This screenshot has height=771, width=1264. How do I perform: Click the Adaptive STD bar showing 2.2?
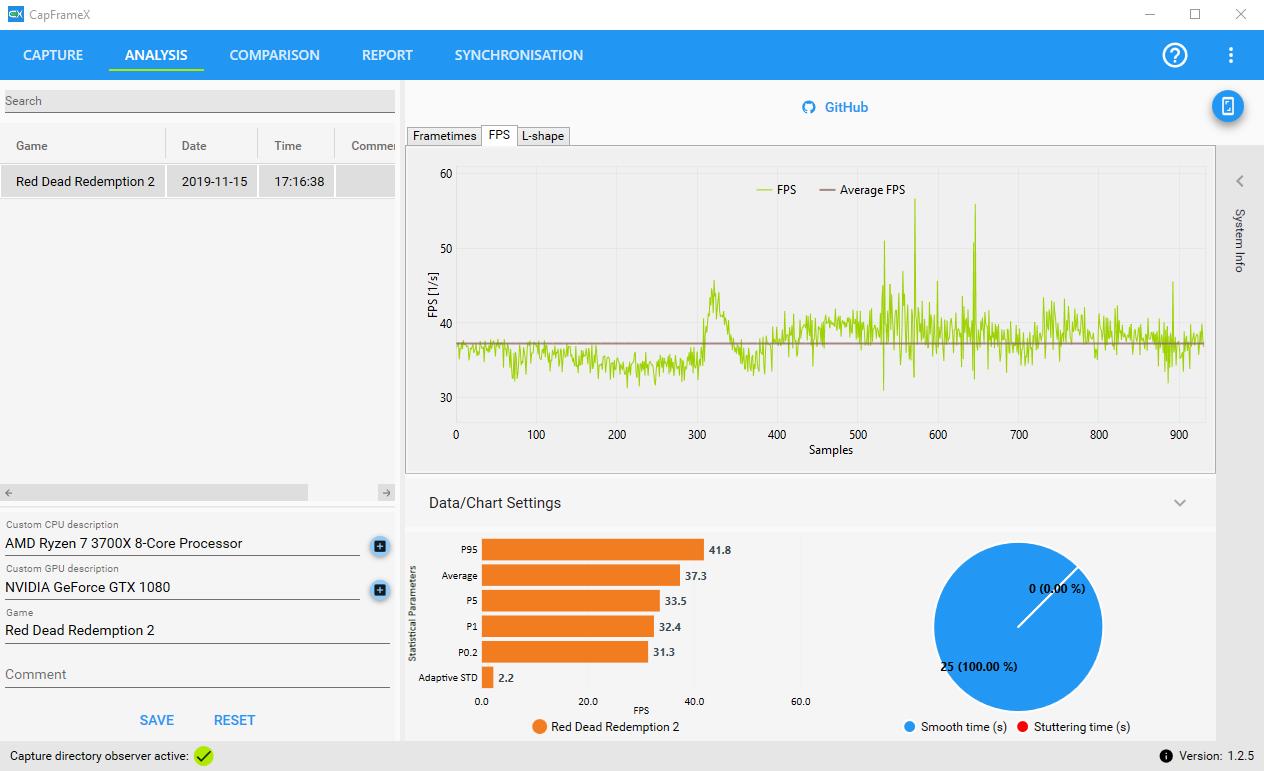point(488,677)
